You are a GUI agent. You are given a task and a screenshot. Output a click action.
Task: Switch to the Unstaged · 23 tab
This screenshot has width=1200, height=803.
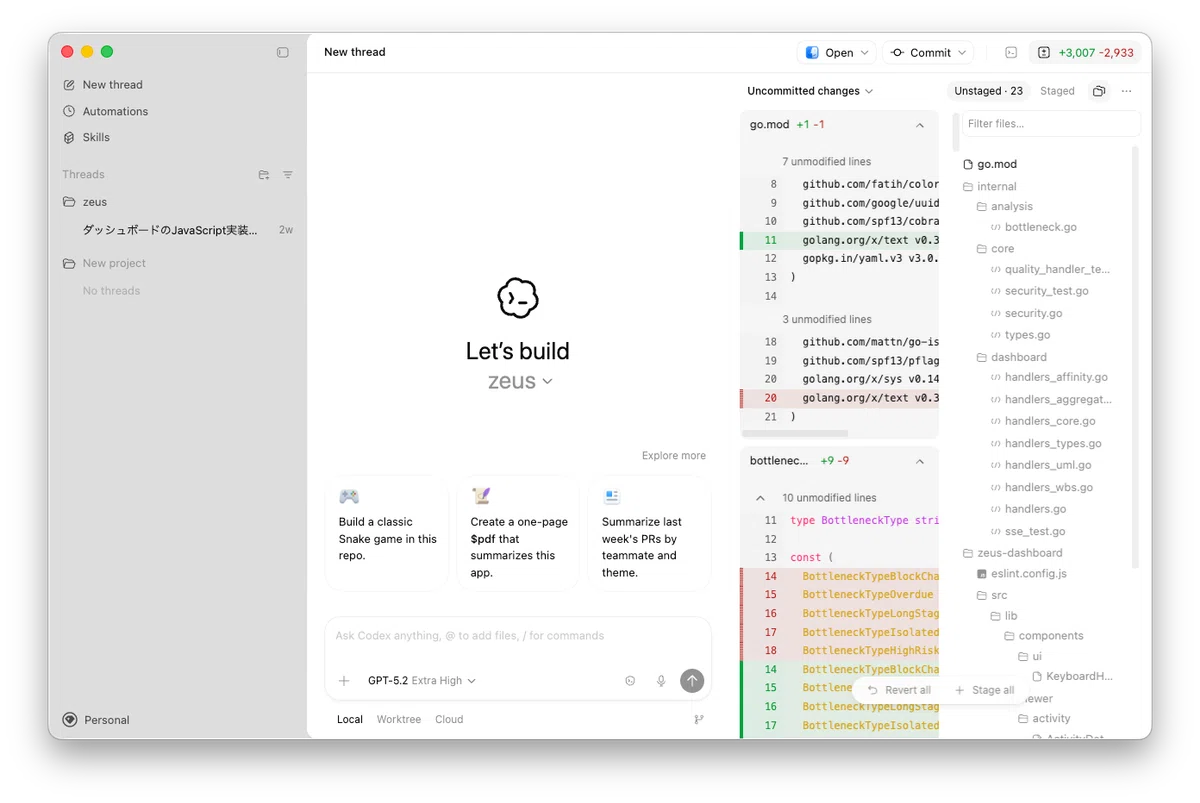(x=988, y=91)
